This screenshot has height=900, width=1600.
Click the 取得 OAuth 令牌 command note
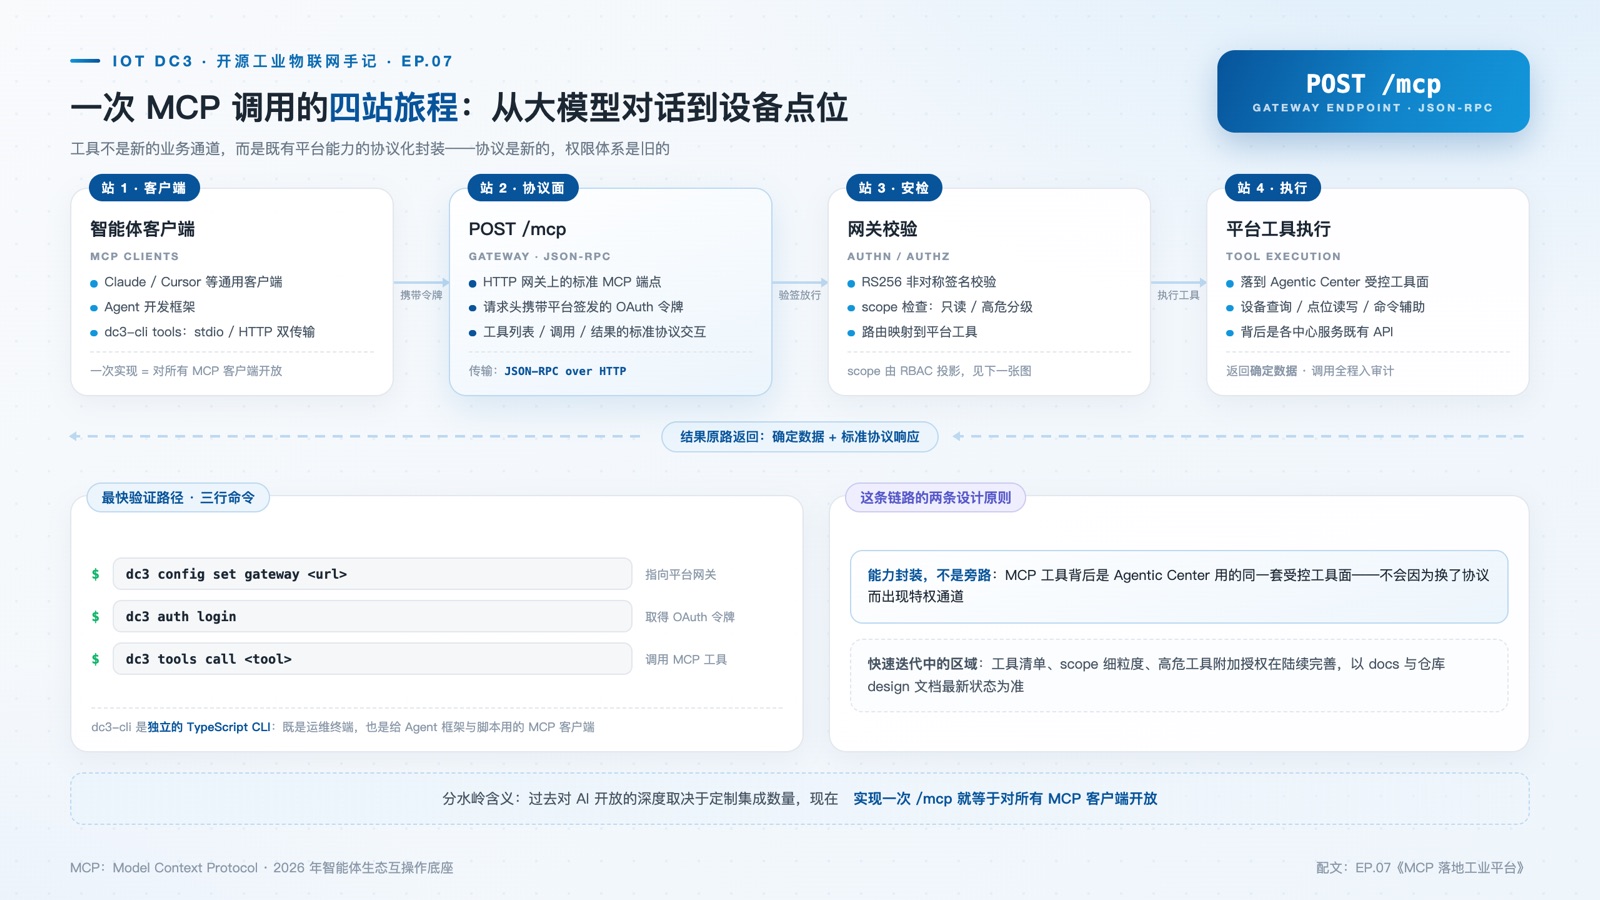(x=690, y=617)
